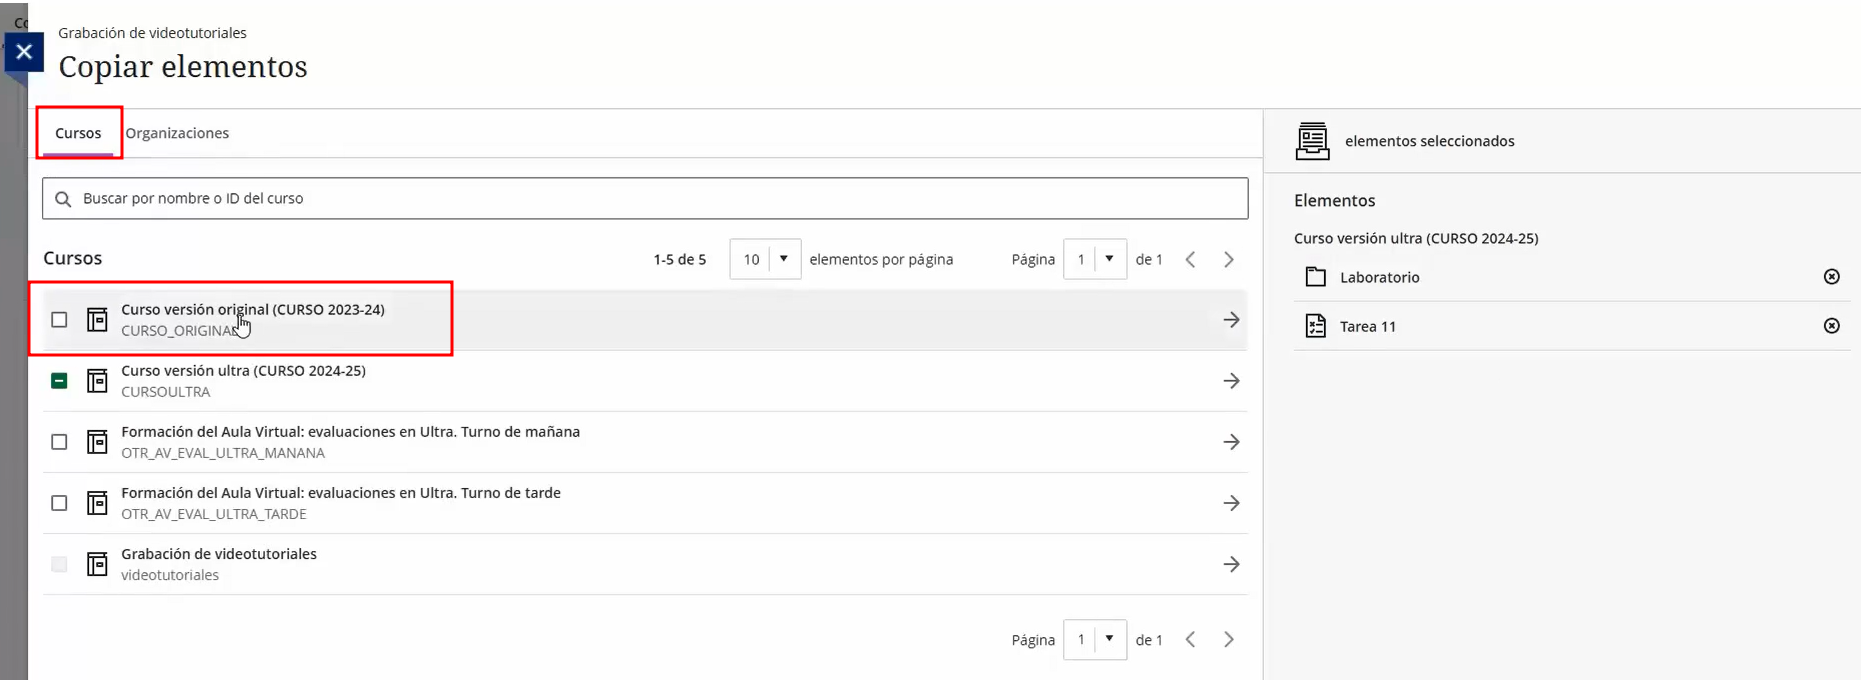This screenshot has width=1861, height=680.
Task: Click next page arrow in bottom pagination
Action: [x=1229, y=640]
